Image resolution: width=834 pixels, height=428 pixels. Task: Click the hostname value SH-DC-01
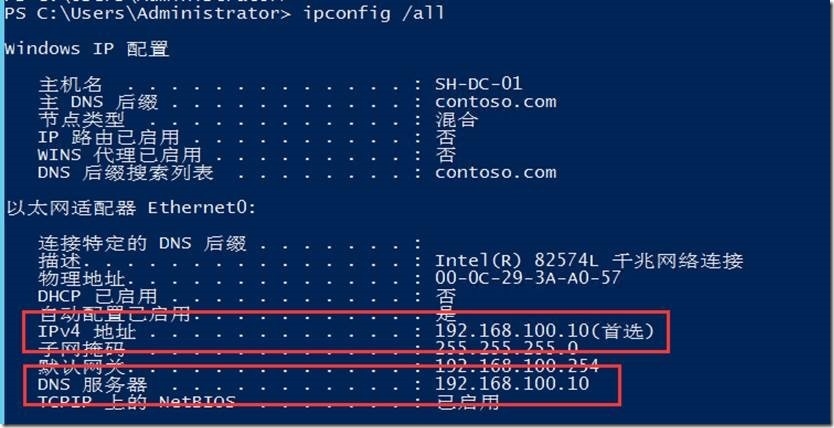point(478,84)
